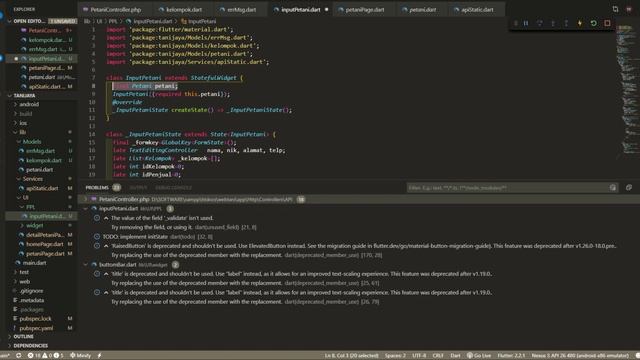Open detailPetaniPa... file in explorer
This screenshot has width=640, height=360.
pos(45,235)
